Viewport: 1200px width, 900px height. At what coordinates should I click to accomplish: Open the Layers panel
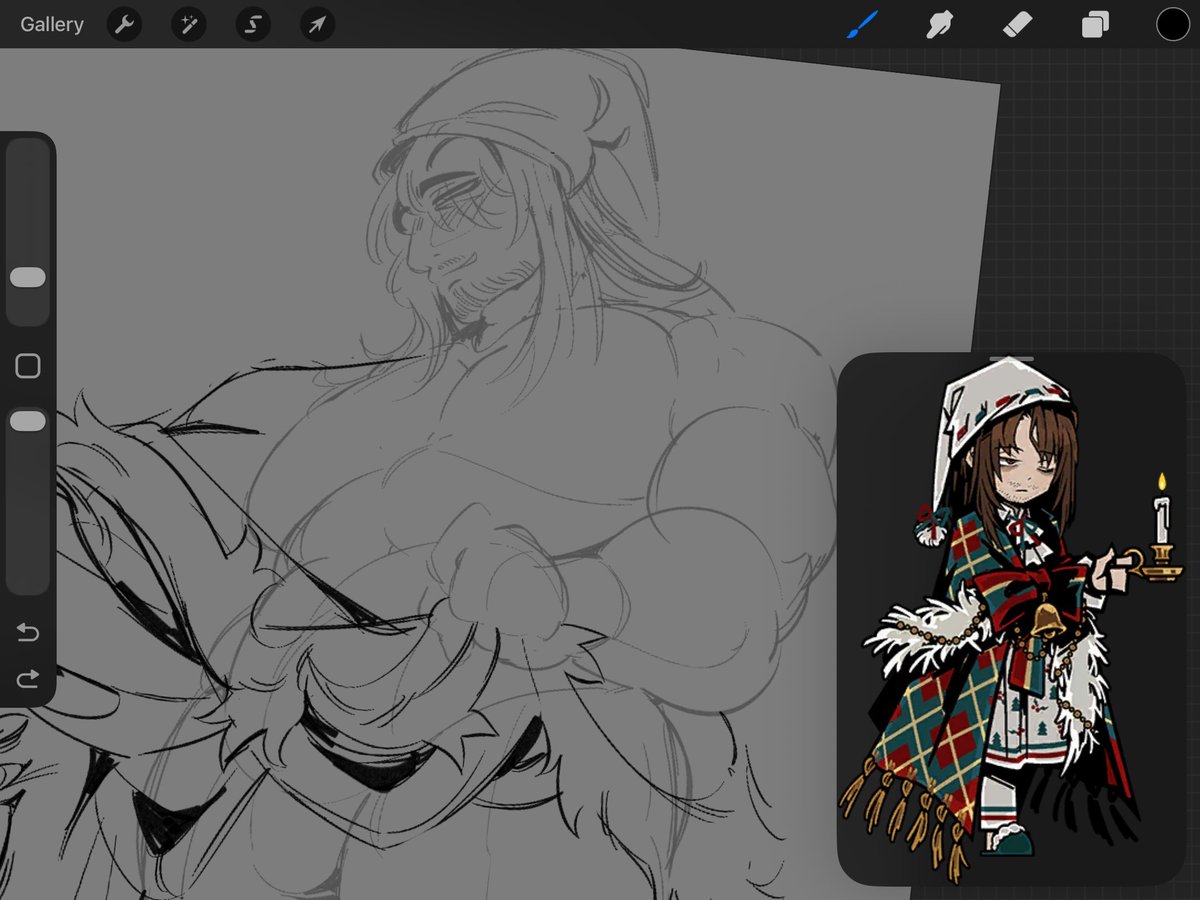tap(1095, 24)
